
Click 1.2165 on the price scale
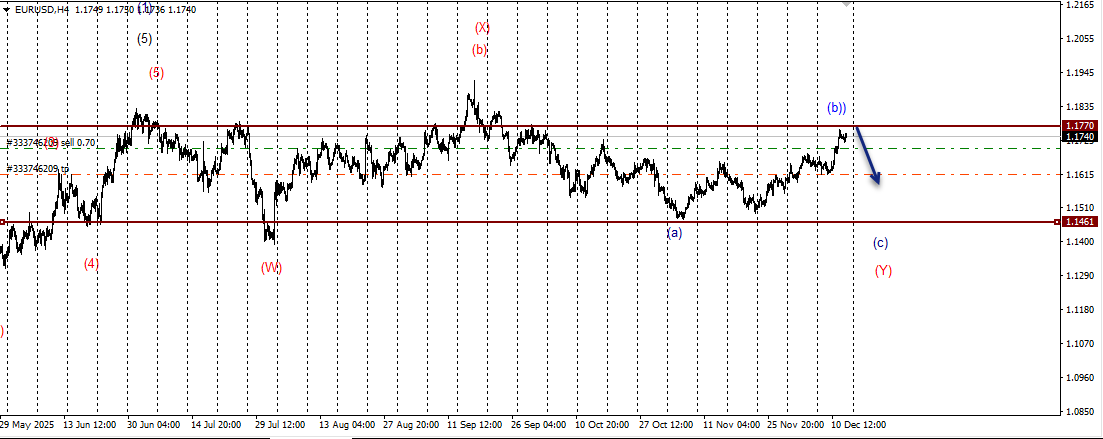click(x=1080, y=5)
